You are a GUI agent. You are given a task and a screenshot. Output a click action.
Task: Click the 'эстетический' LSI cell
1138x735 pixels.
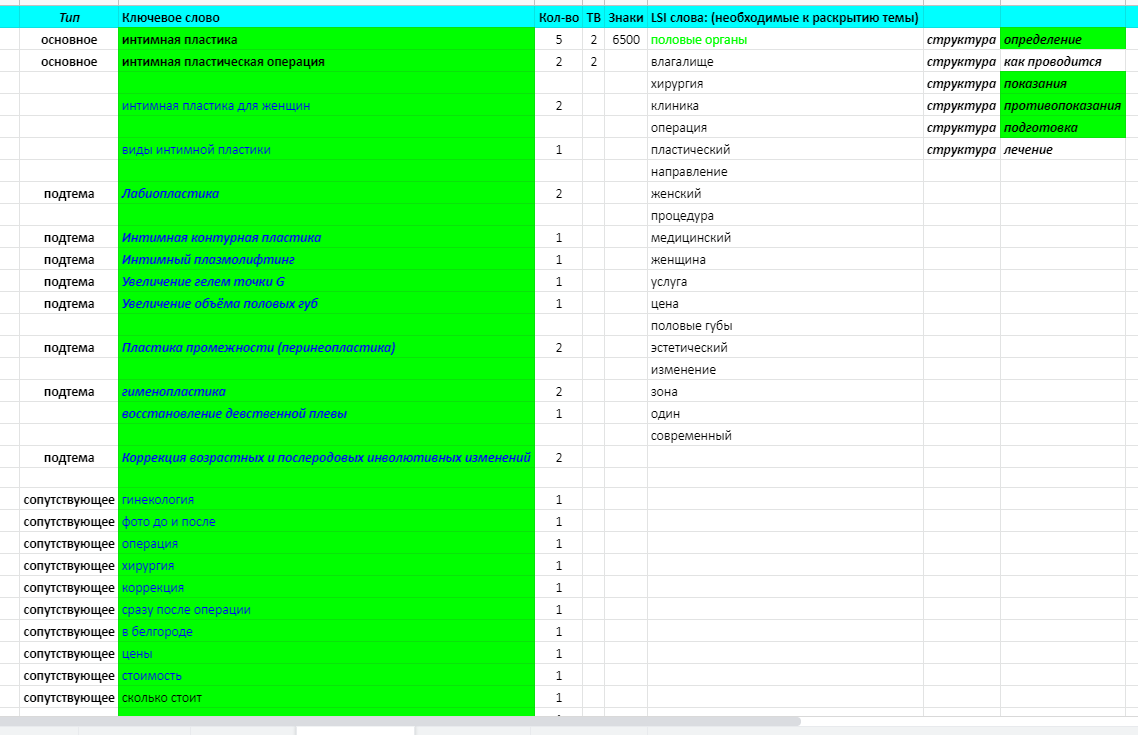tap(785, 348)
